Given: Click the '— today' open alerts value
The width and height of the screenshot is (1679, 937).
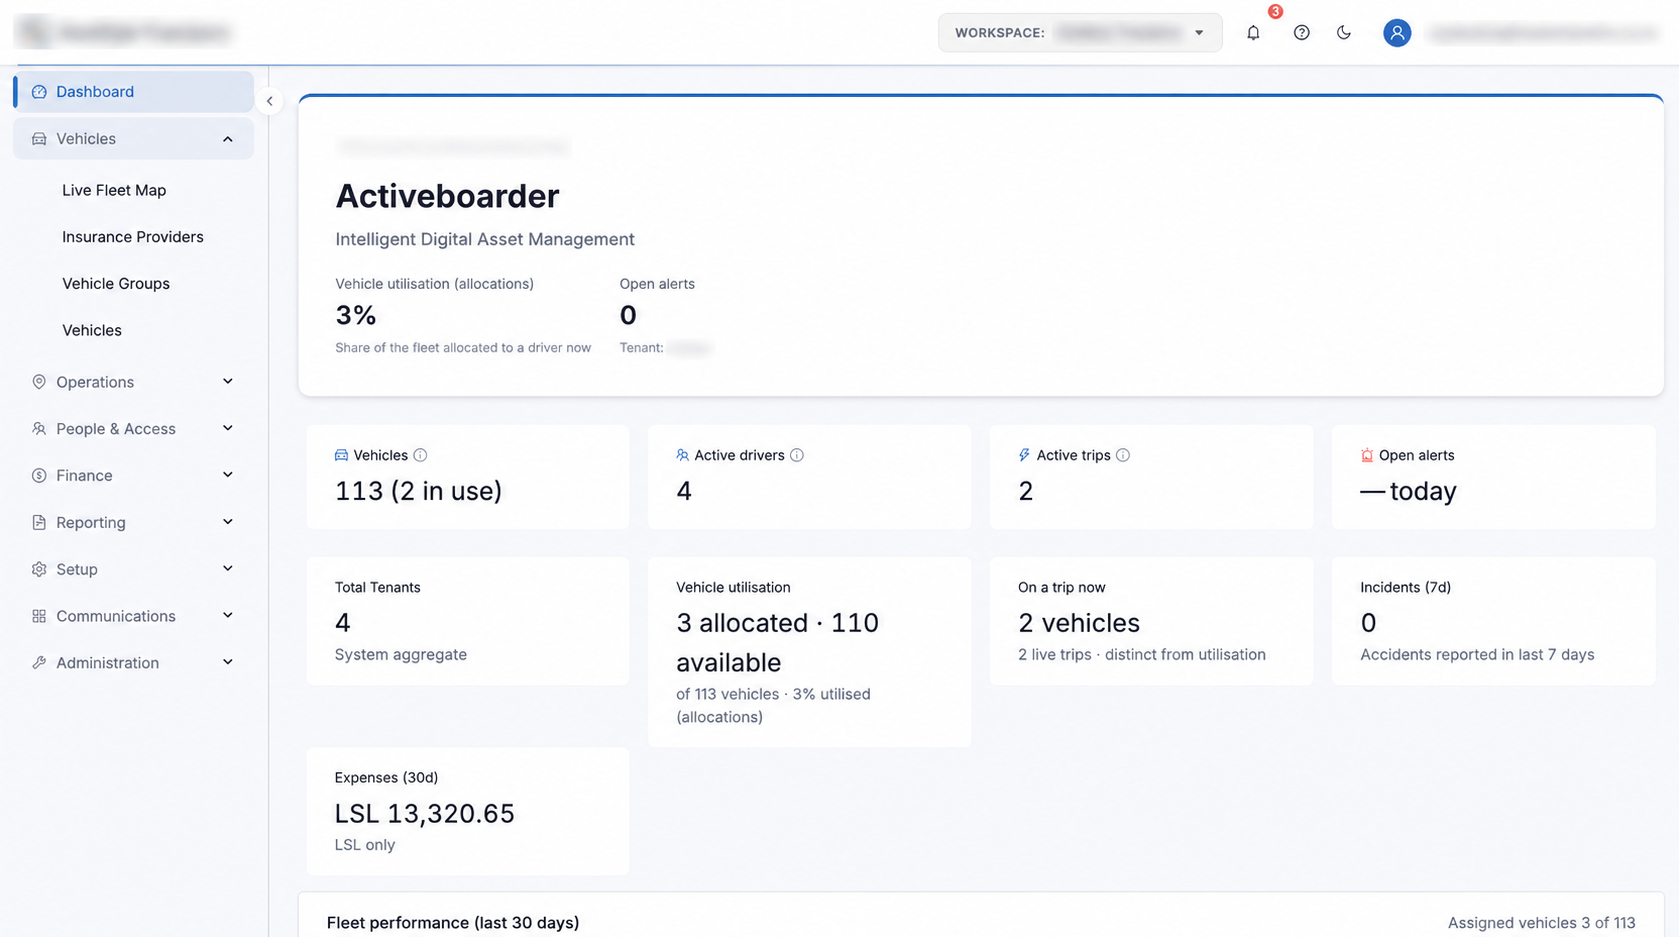Looking at the screenshot, I should click(1408, 491).
